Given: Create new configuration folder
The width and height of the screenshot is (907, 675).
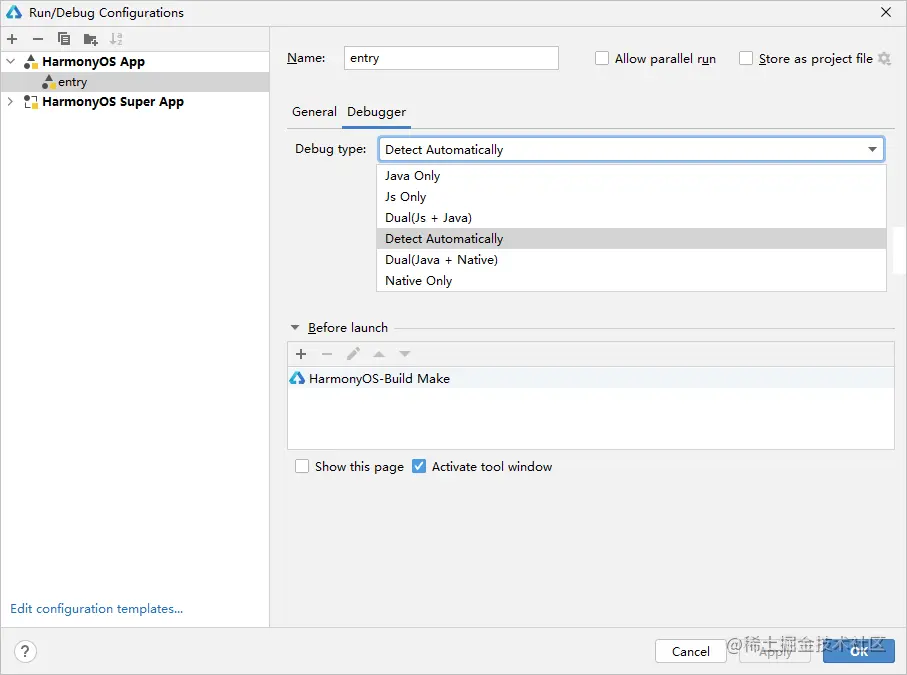Looking at the screenshot, I should [90, 39].
